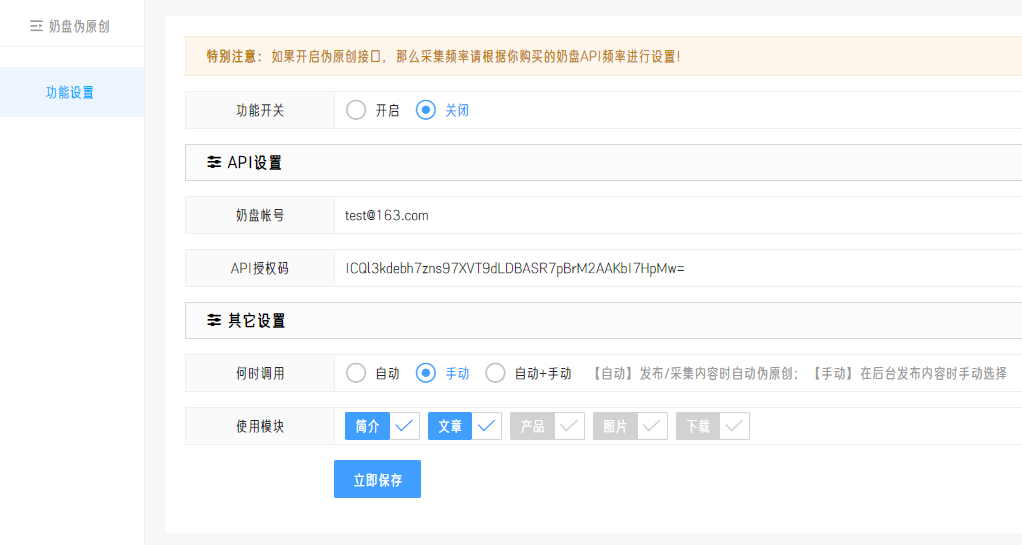Image resolution: width=1022 pixels, height=545 pixels.
Task: Focus the 奶盘帐号 input field
Action: [x=678, y=215]
